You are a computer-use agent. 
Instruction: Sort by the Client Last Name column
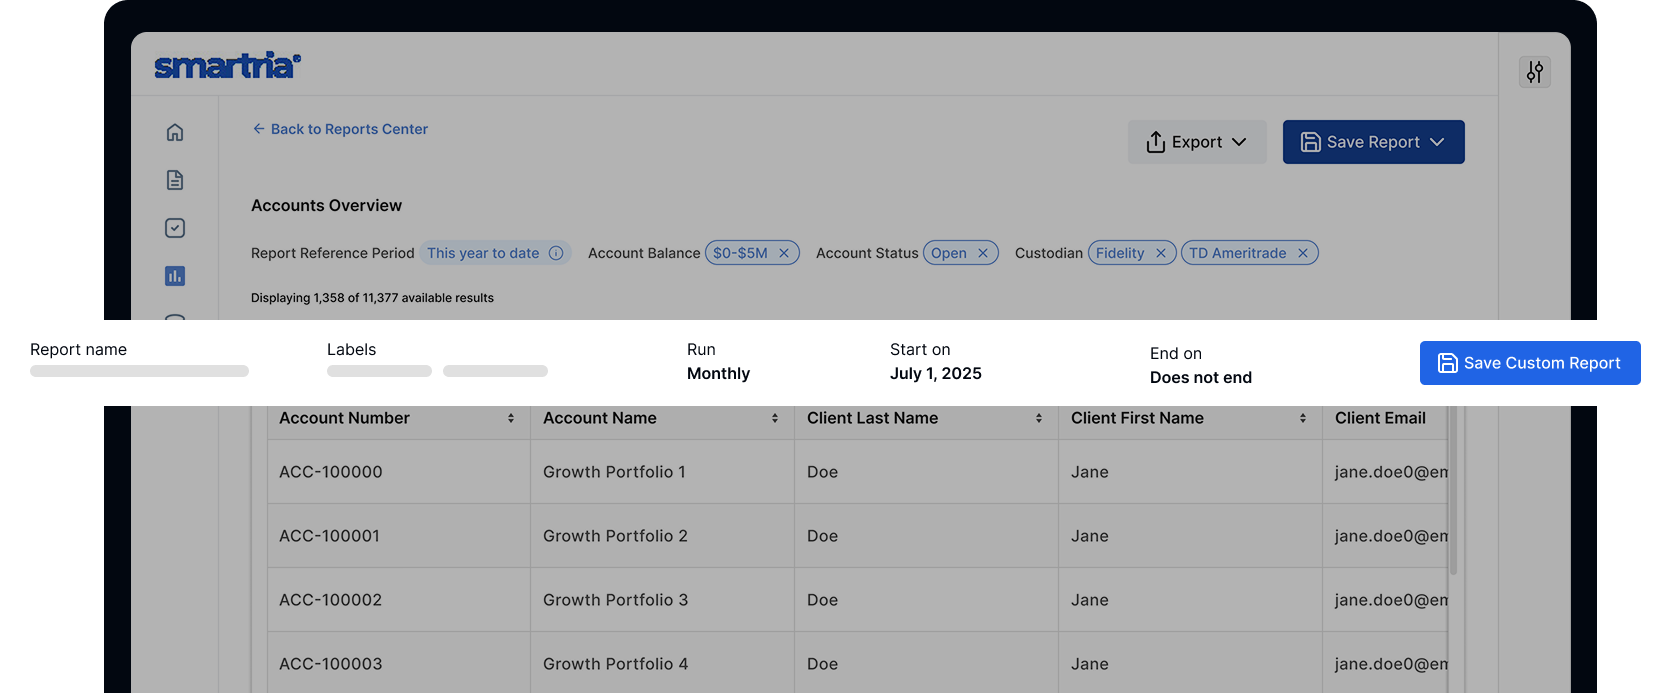tap(1039, 418)
